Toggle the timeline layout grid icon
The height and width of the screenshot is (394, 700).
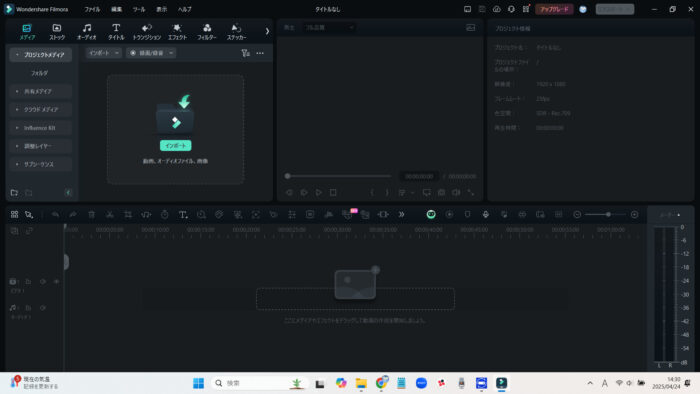(14, 215)
